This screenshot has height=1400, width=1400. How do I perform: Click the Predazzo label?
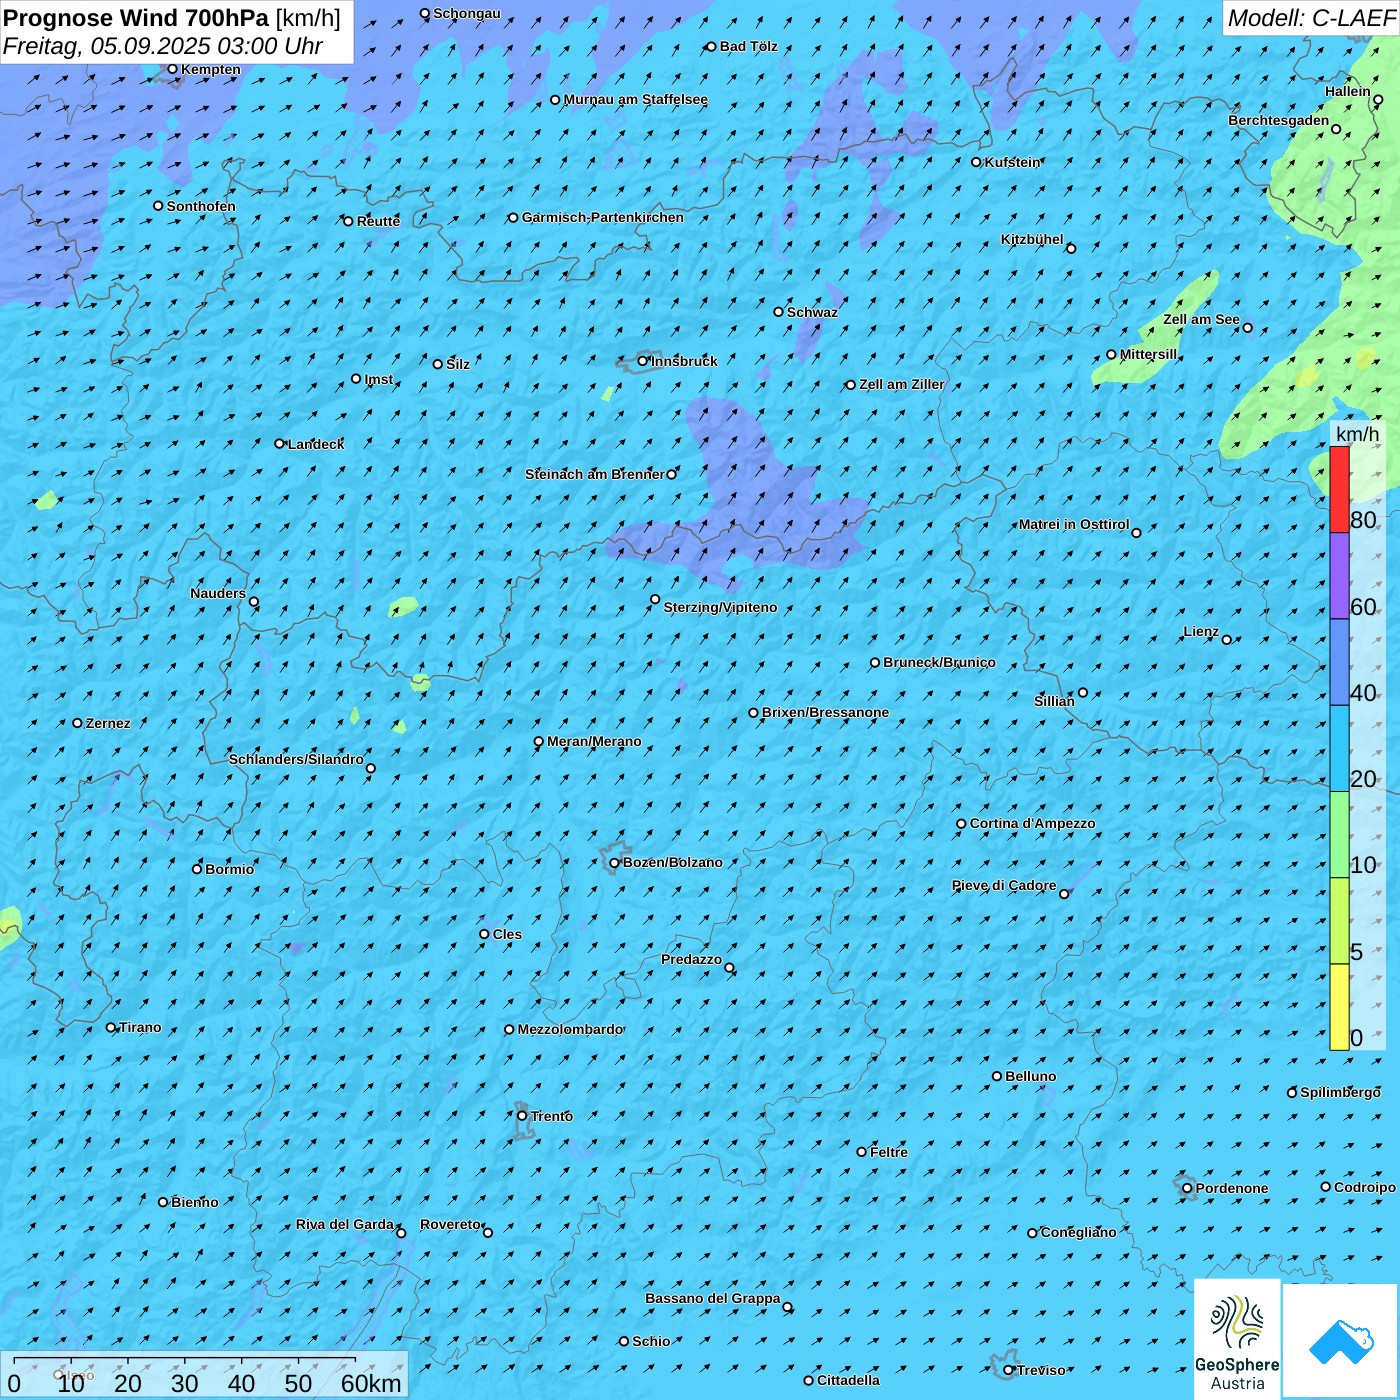click(691, 959)
